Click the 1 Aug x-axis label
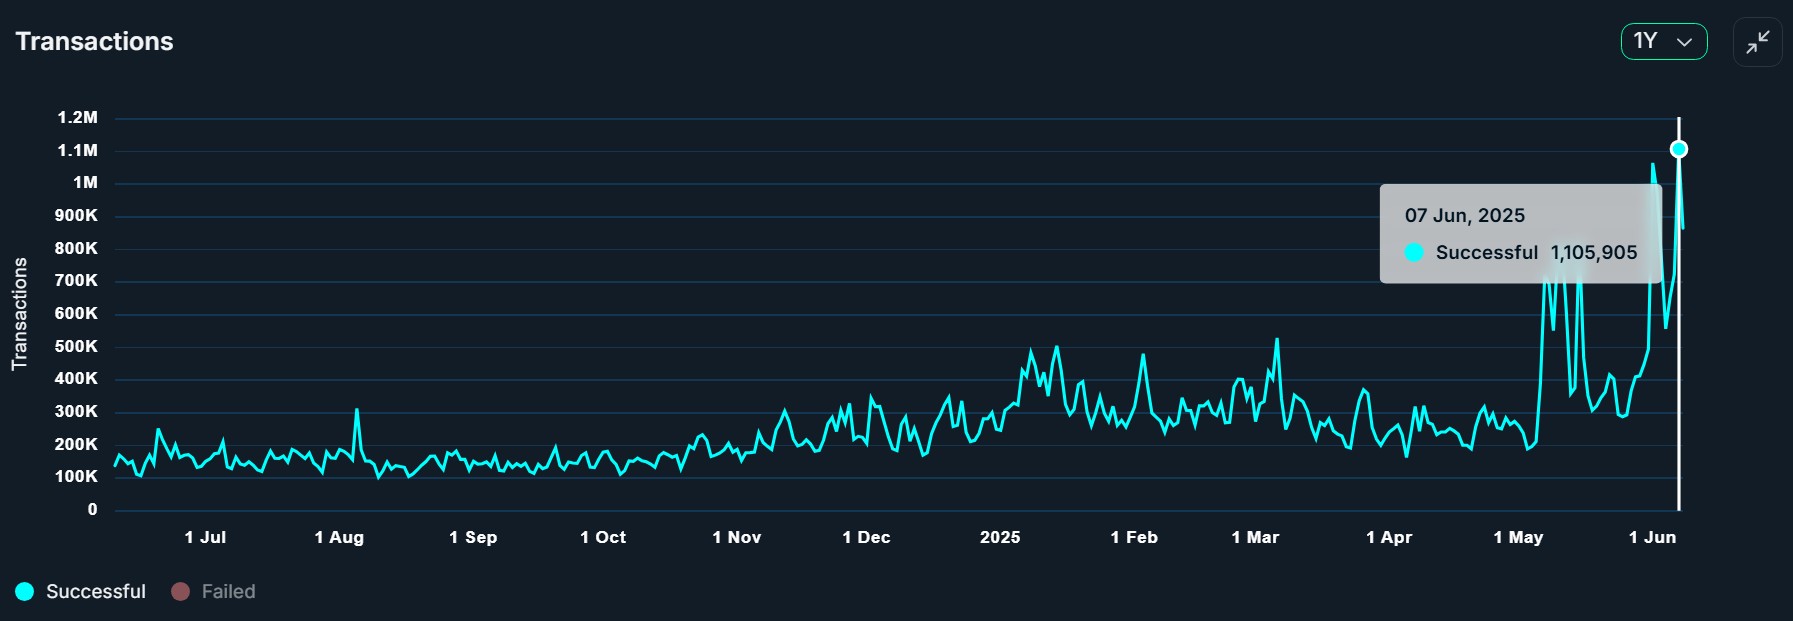 [339, 537]
